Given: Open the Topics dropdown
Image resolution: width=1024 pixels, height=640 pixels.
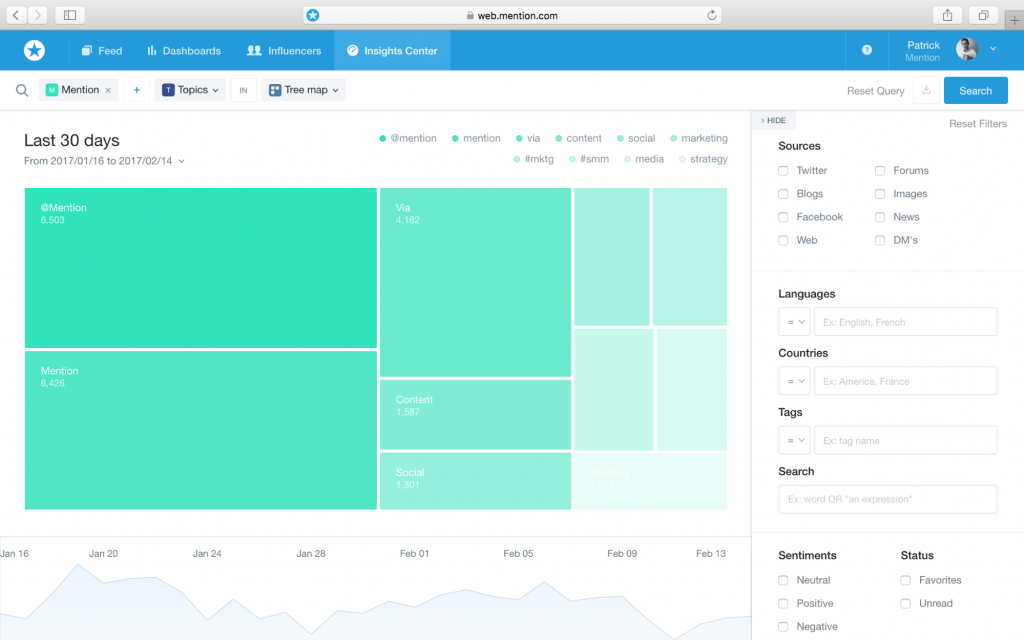Looking at the screenshot, I should [x=190, y=90].
